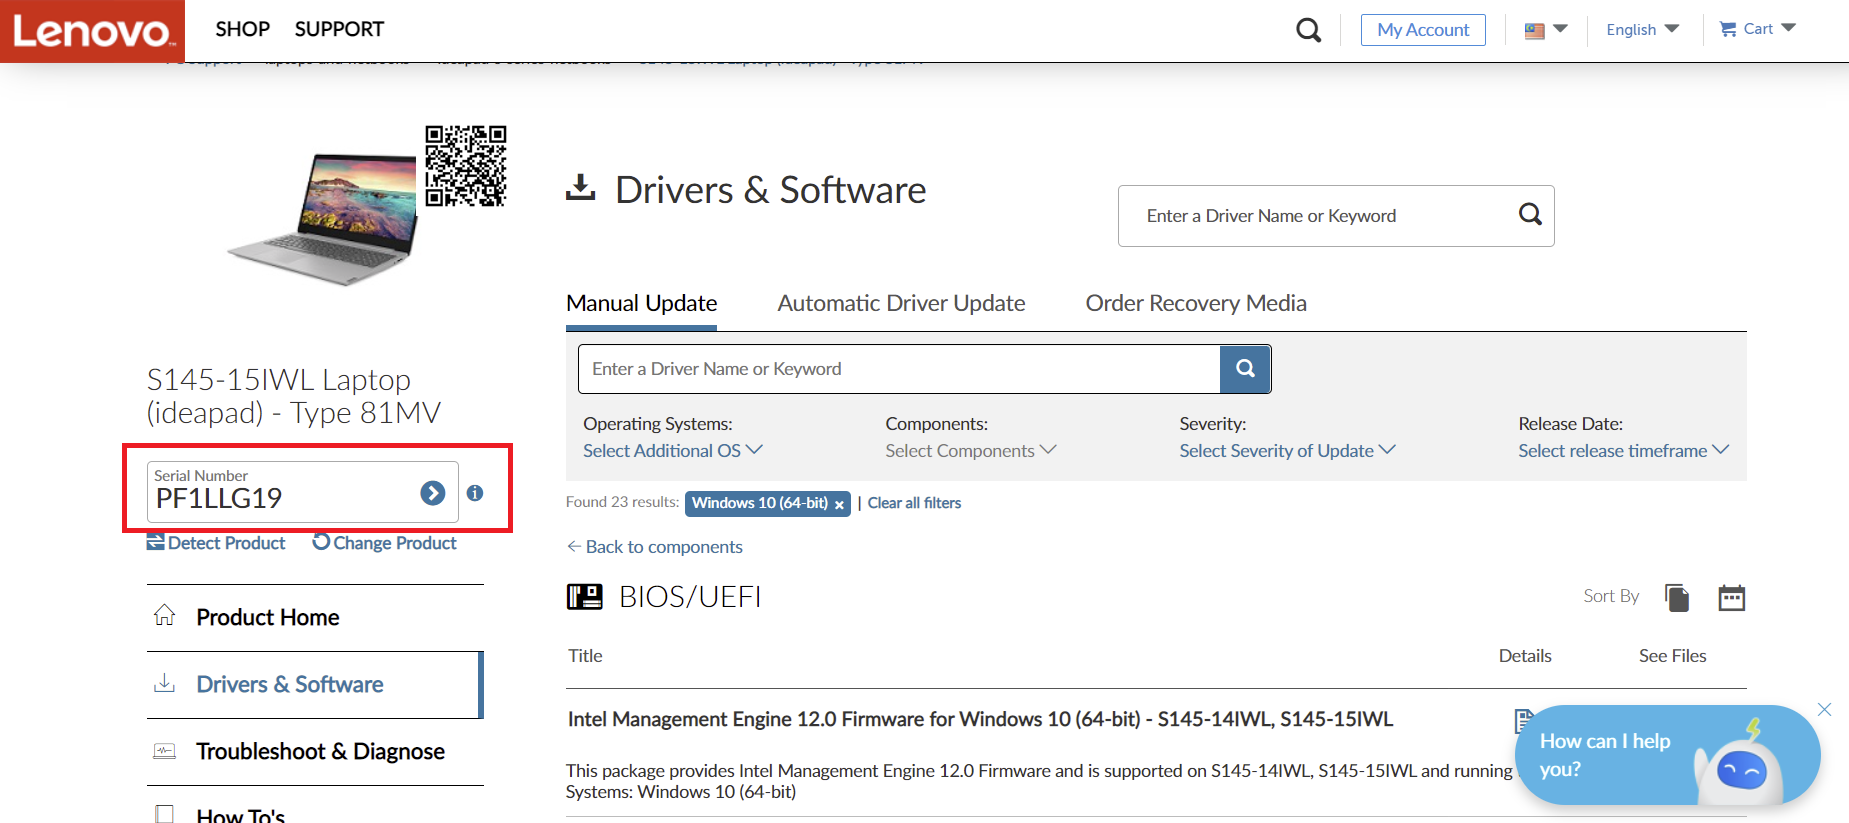Screen dimensions: 1849x823
Task: Click the header search magnifier icon
Action: coord(1308,30)
